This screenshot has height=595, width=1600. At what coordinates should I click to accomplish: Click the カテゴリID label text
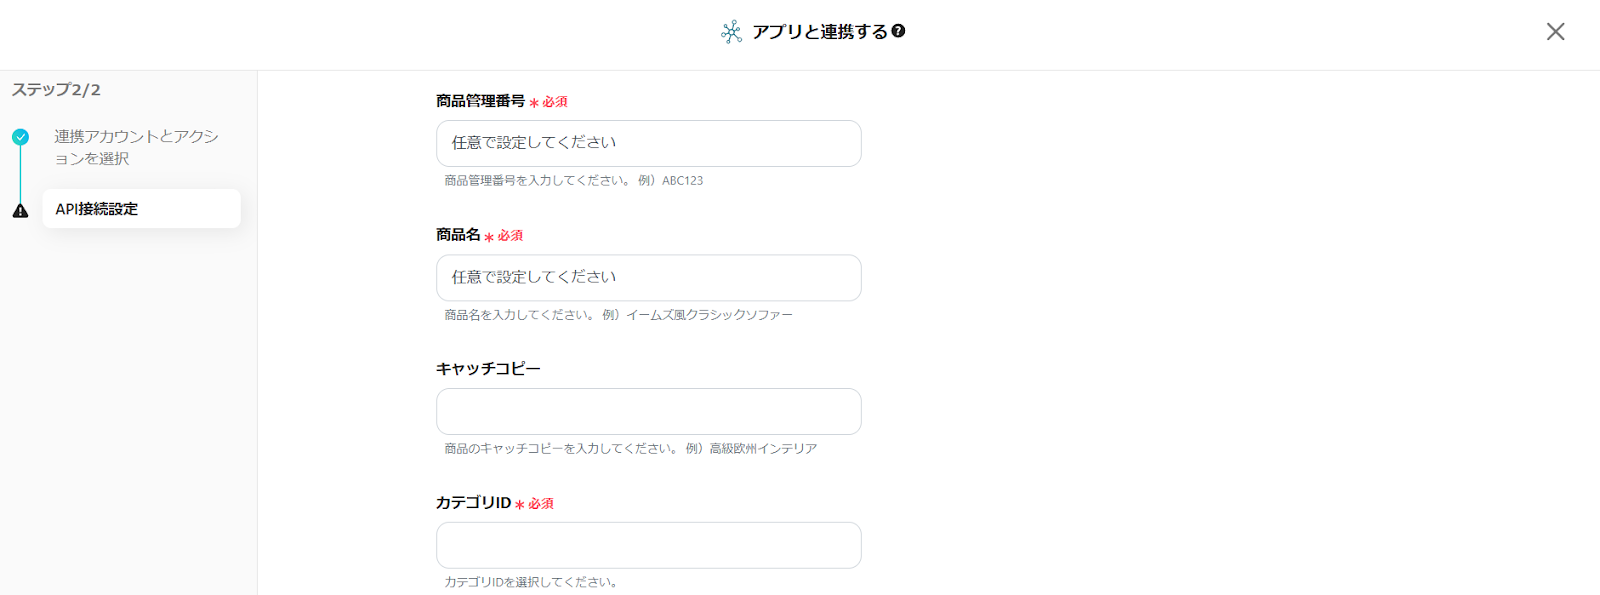[x=473, y=503]
